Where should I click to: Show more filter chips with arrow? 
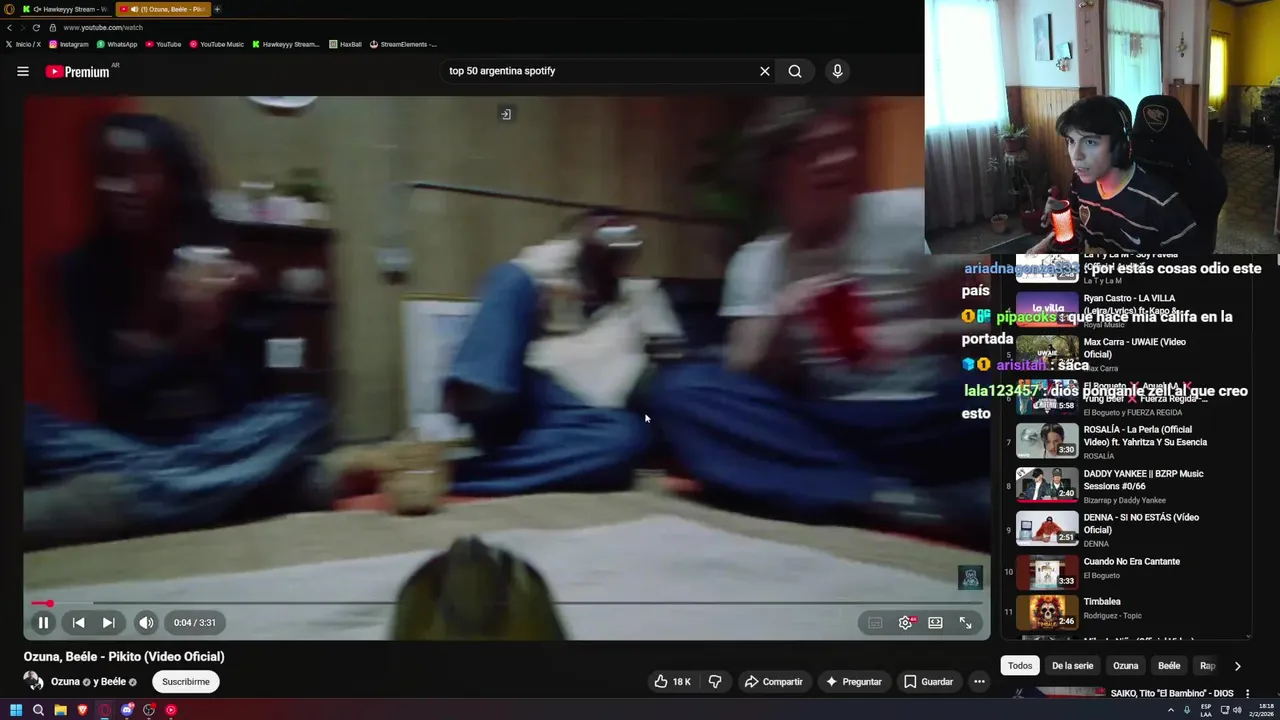(1237, 666)
